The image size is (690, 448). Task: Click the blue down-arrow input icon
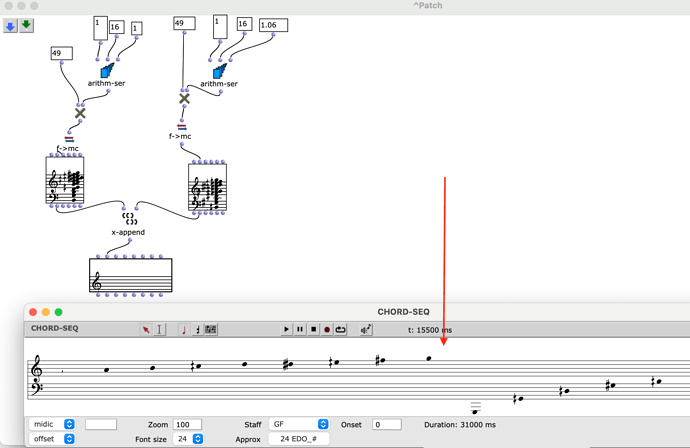point(10,26)
